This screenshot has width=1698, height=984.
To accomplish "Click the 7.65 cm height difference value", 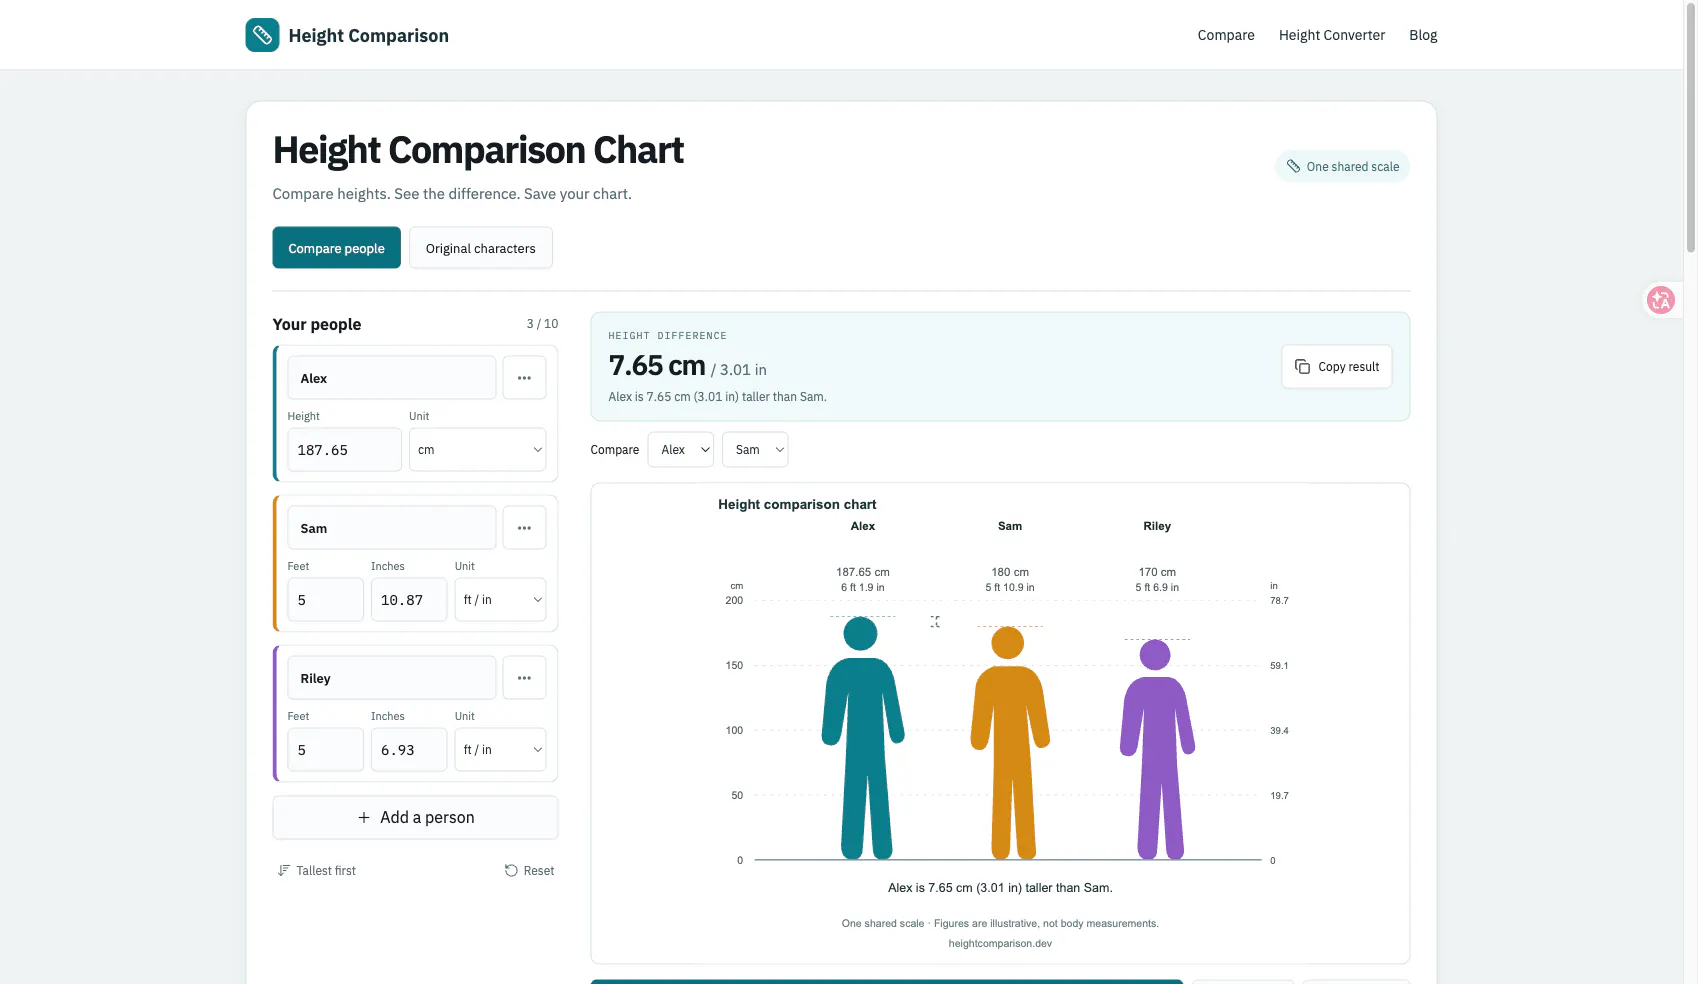I will (x=657, y=366).
